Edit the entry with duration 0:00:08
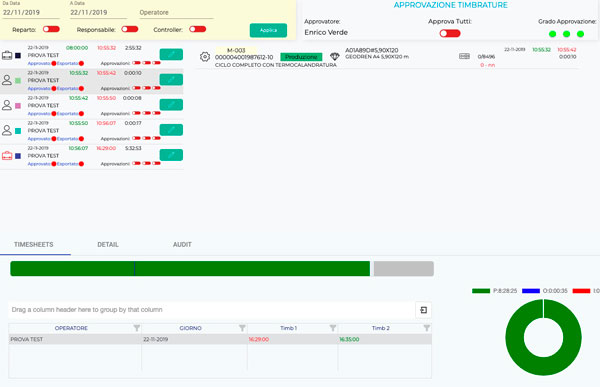 171,105
